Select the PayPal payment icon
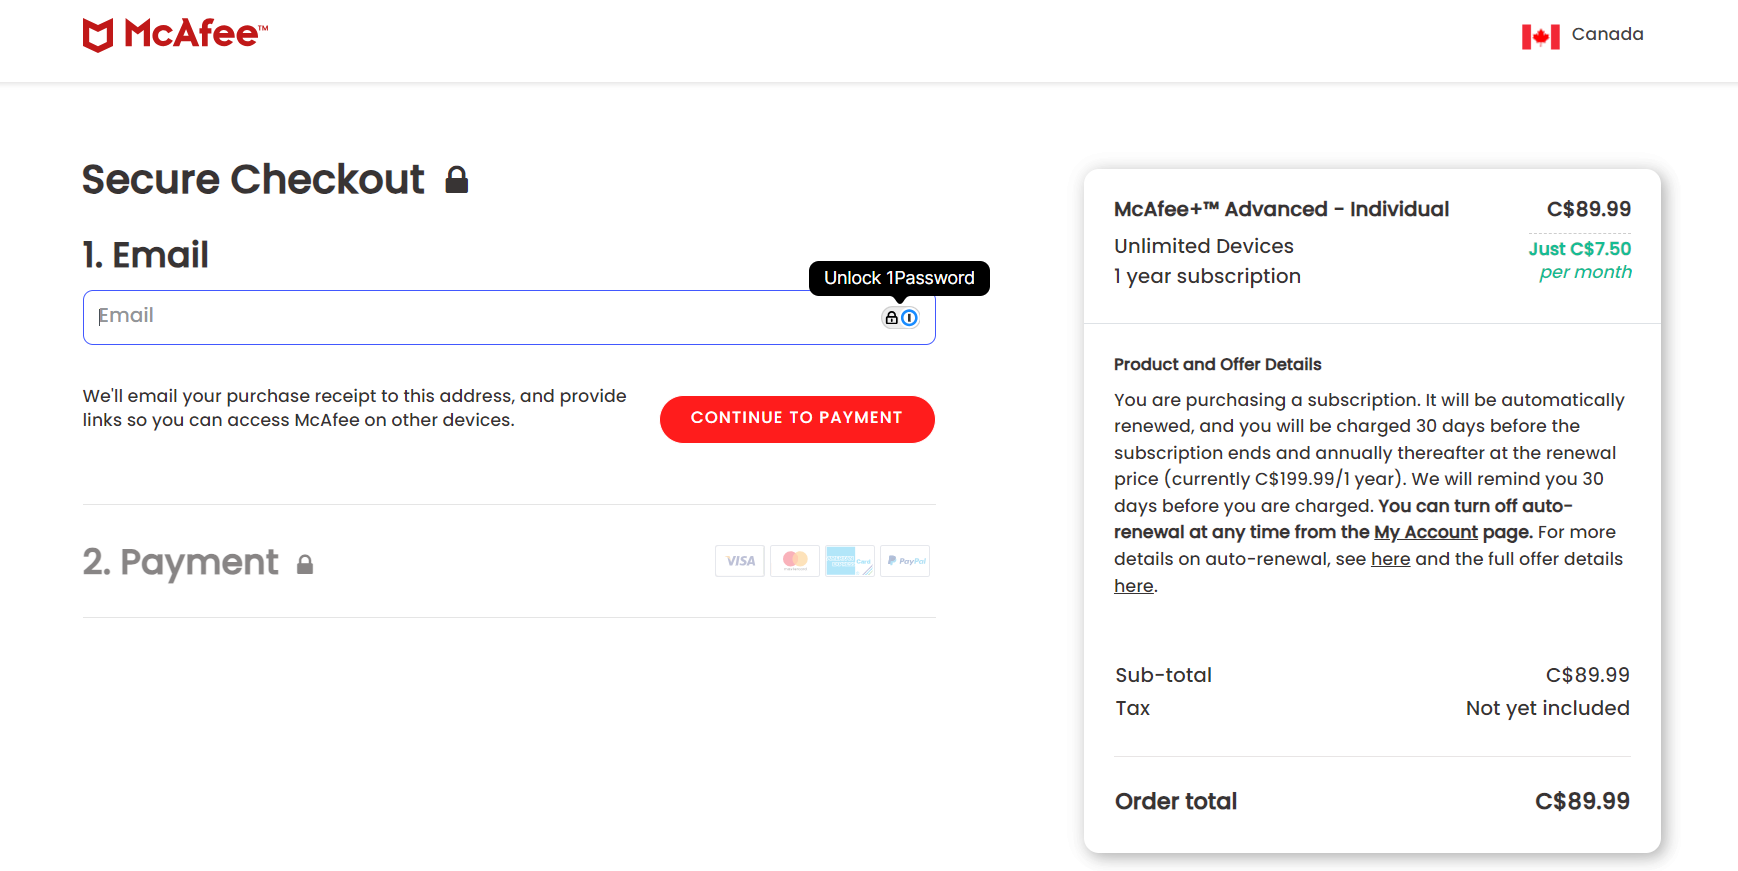Viewport: 1738px width, 871px height. 905,561
